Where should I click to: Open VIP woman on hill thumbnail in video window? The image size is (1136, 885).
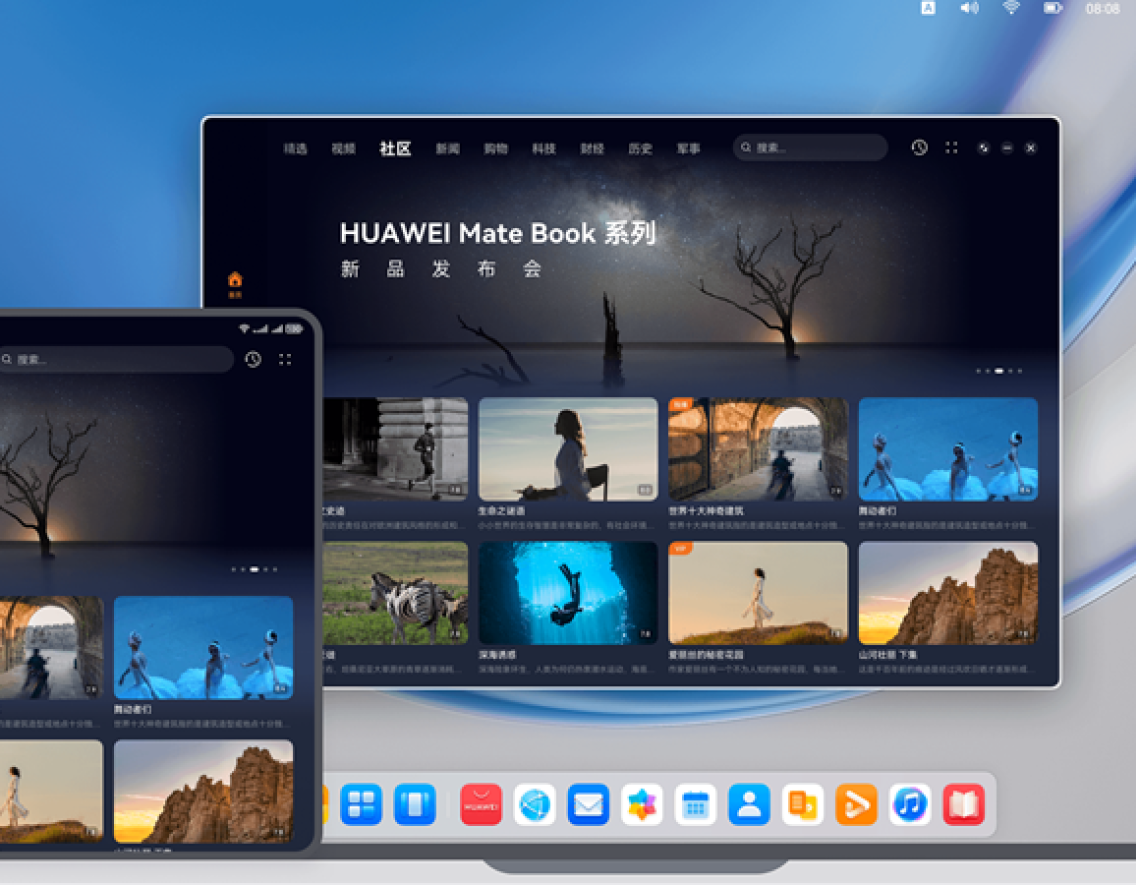[758, 593]
